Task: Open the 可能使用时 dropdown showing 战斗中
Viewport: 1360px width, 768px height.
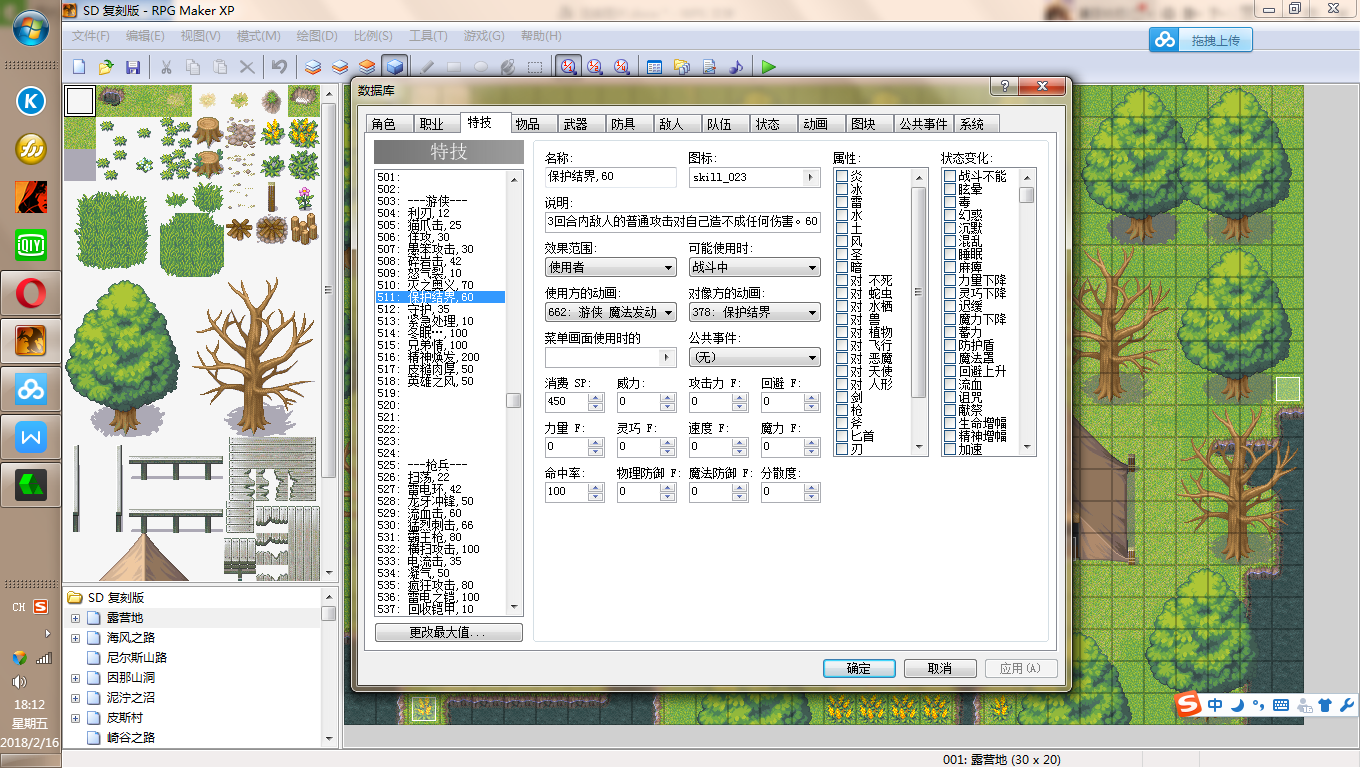Action: click(x=755, y=267)
